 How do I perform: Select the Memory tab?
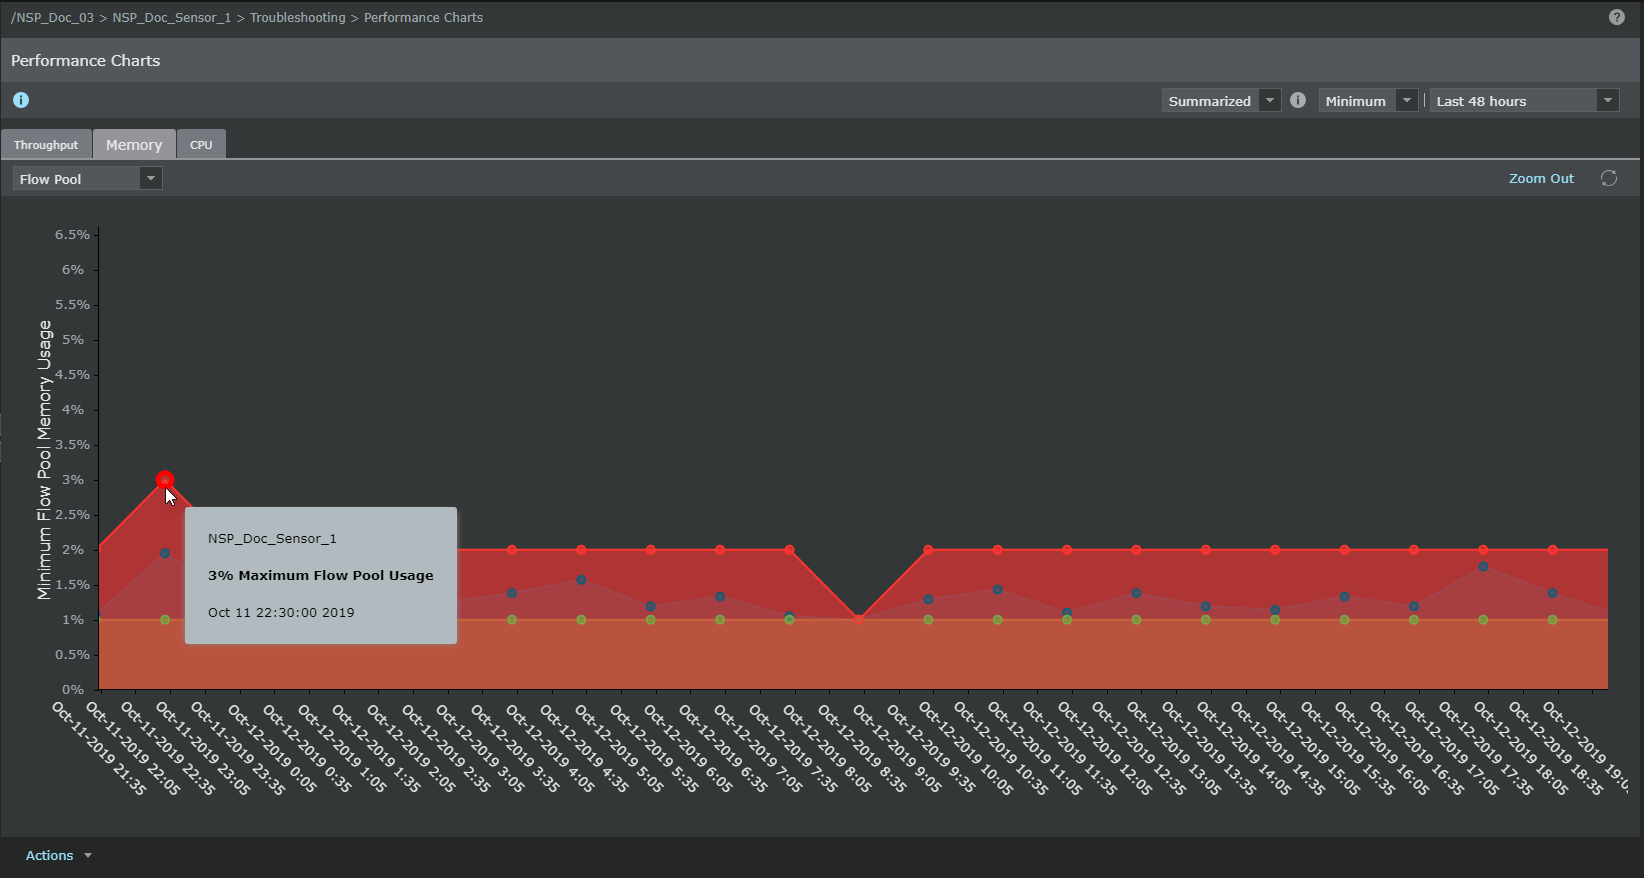click(x=134, y=144)
